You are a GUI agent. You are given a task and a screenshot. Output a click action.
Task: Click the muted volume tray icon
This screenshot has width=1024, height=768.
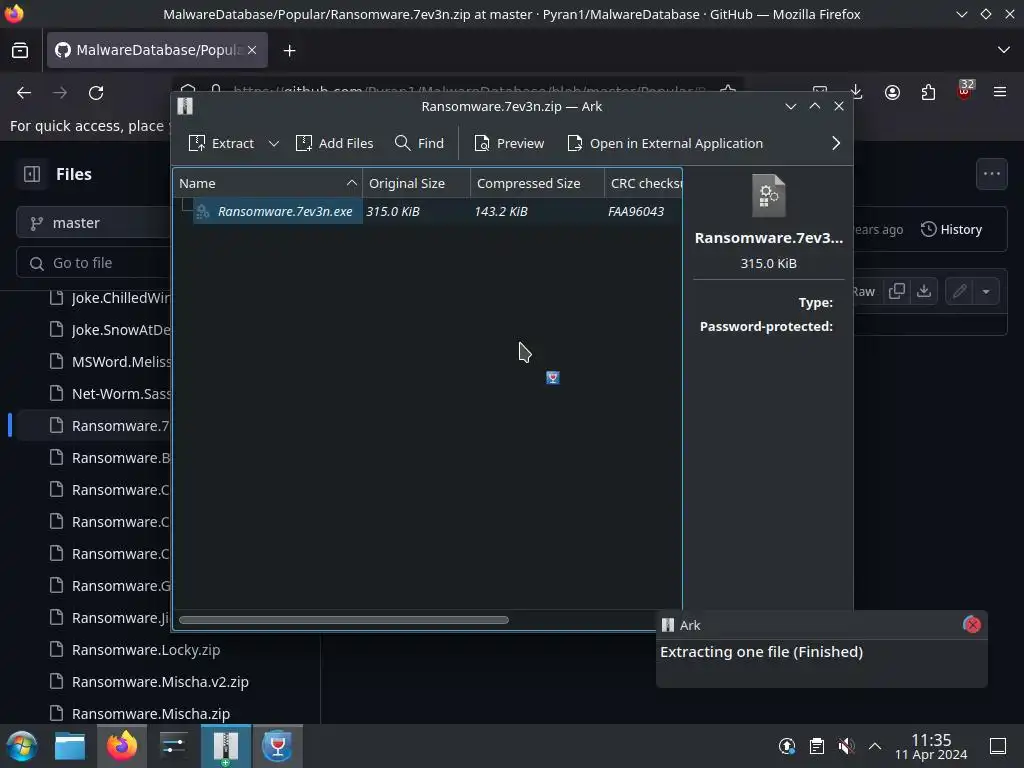coord(846,746)
